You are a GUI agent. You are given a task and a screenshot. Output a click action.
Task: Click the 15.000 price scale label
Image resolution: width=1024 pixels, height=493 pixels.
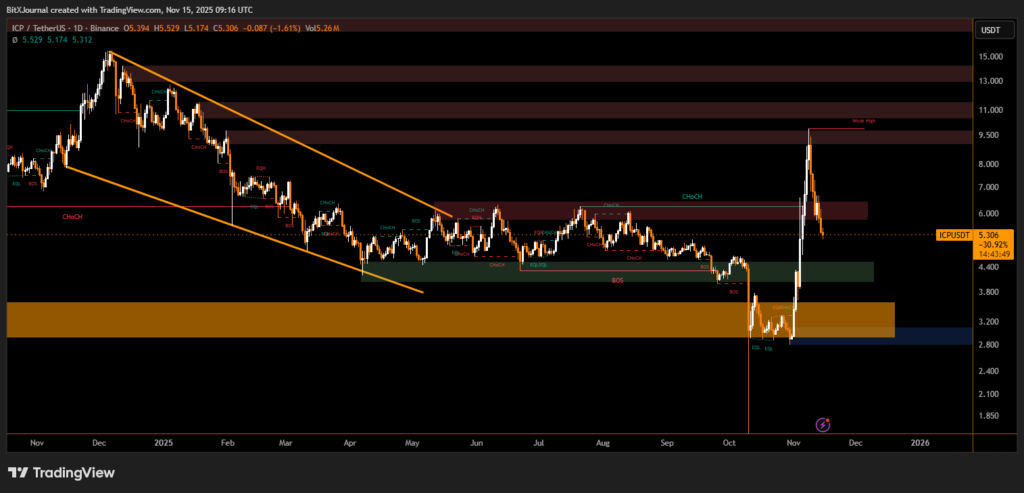coord(990,57)
